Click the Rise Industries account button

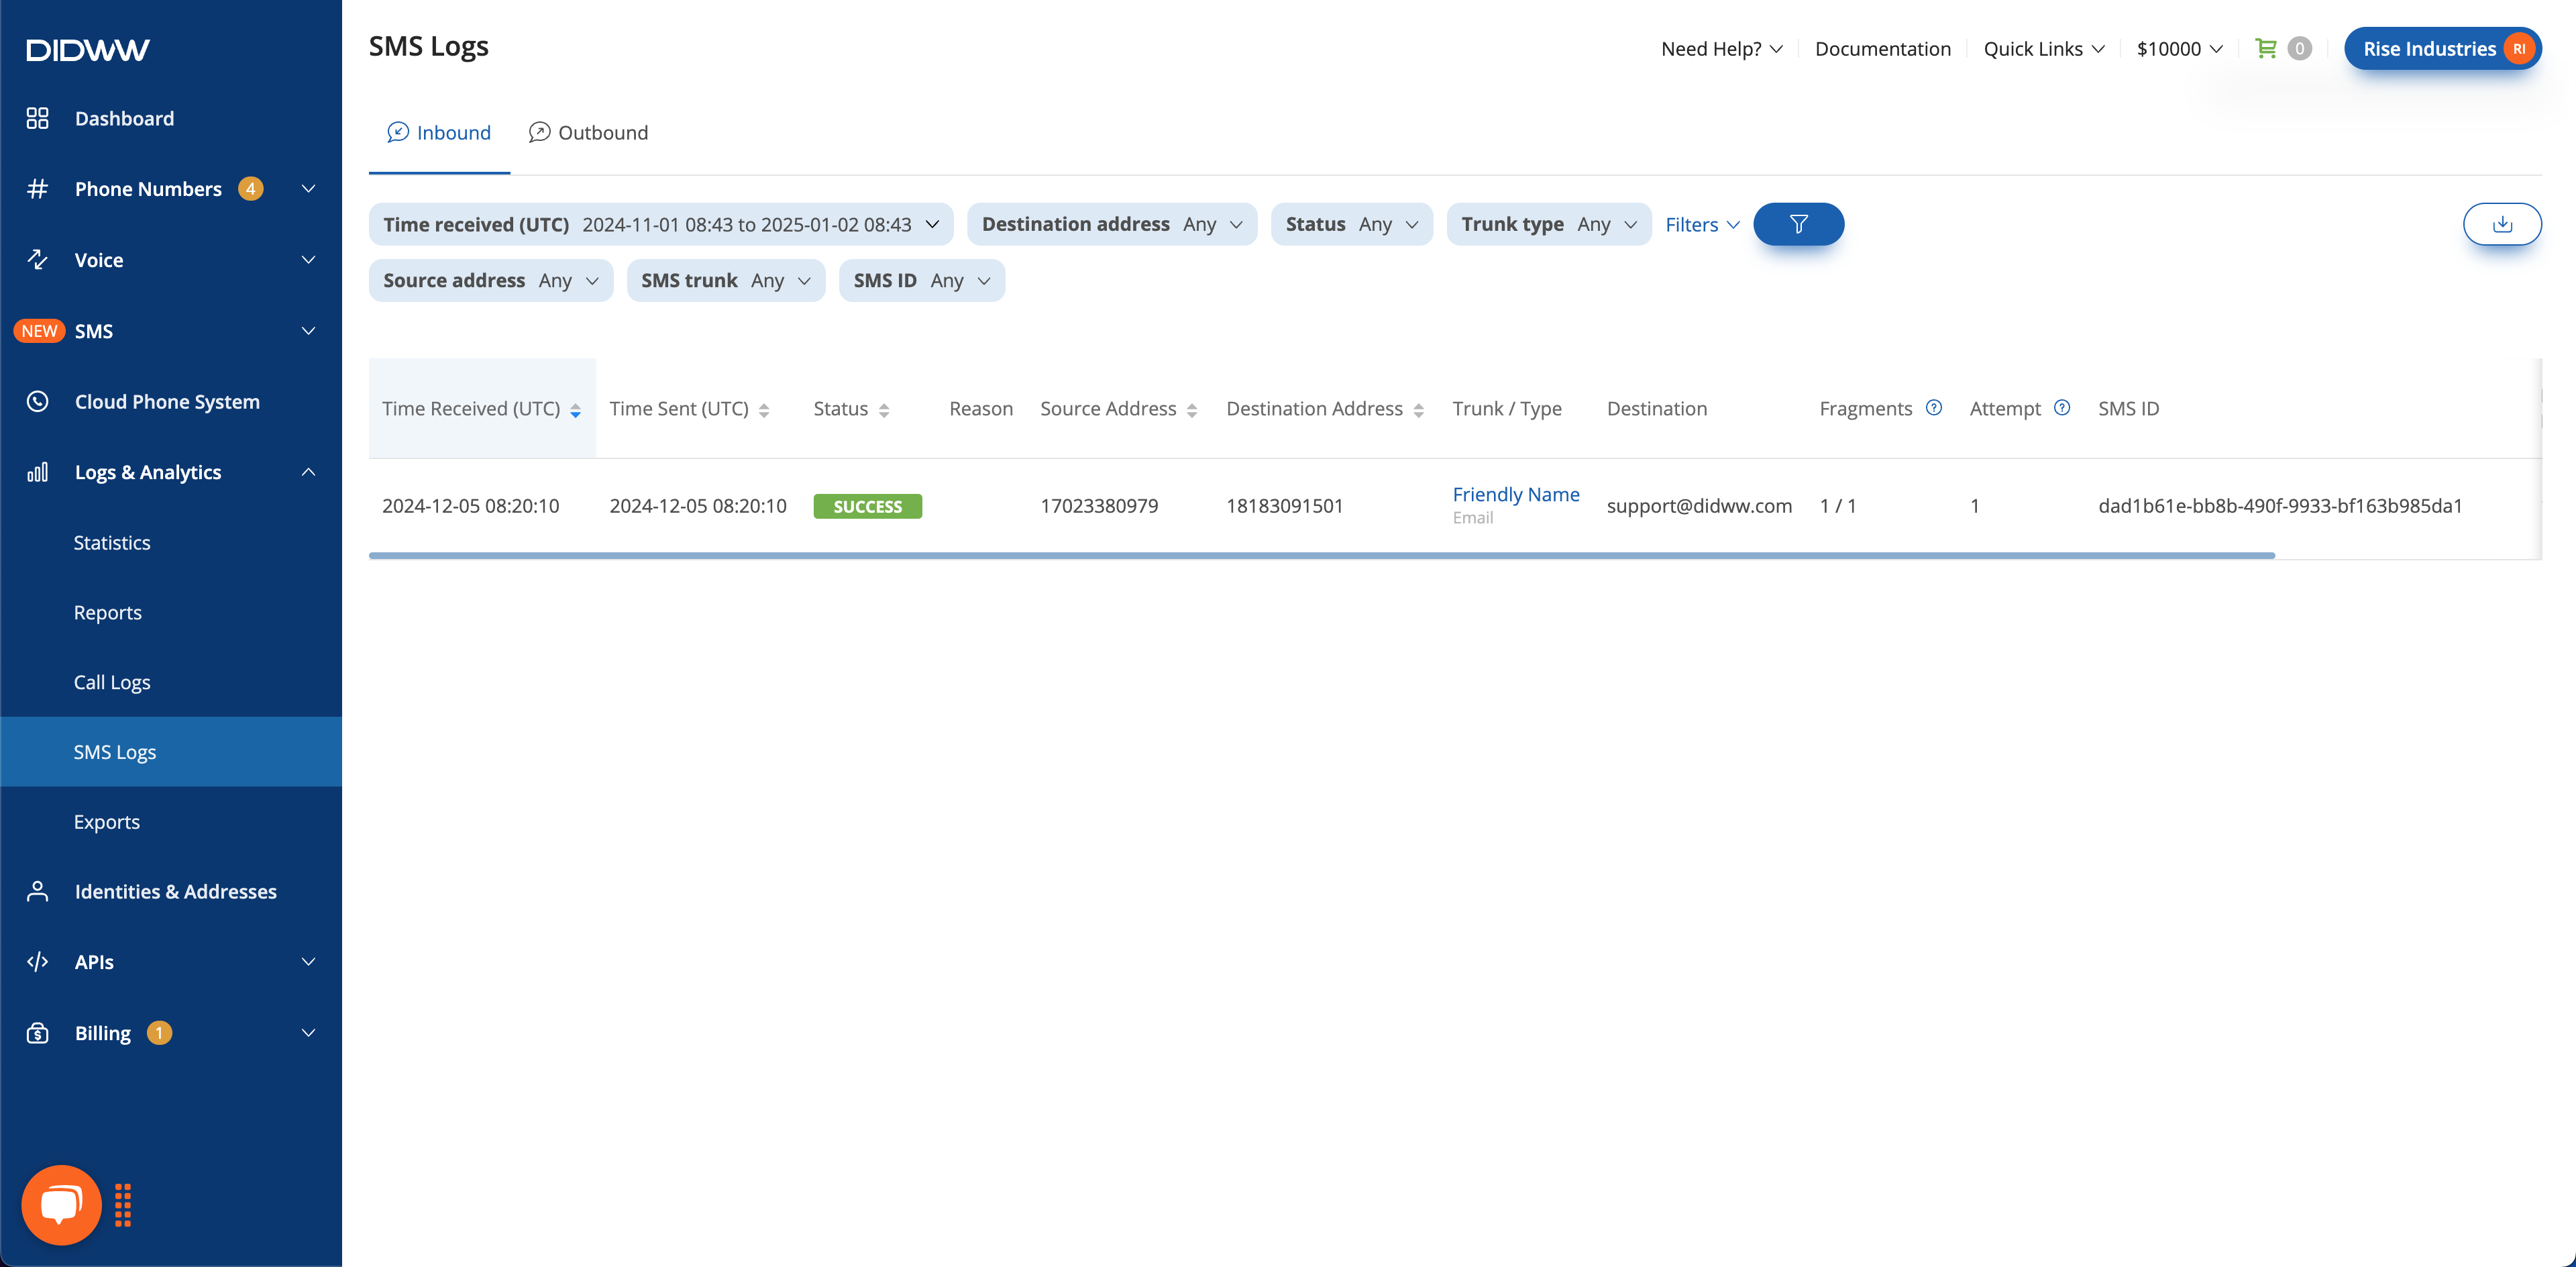click(x=2442, y=48)
